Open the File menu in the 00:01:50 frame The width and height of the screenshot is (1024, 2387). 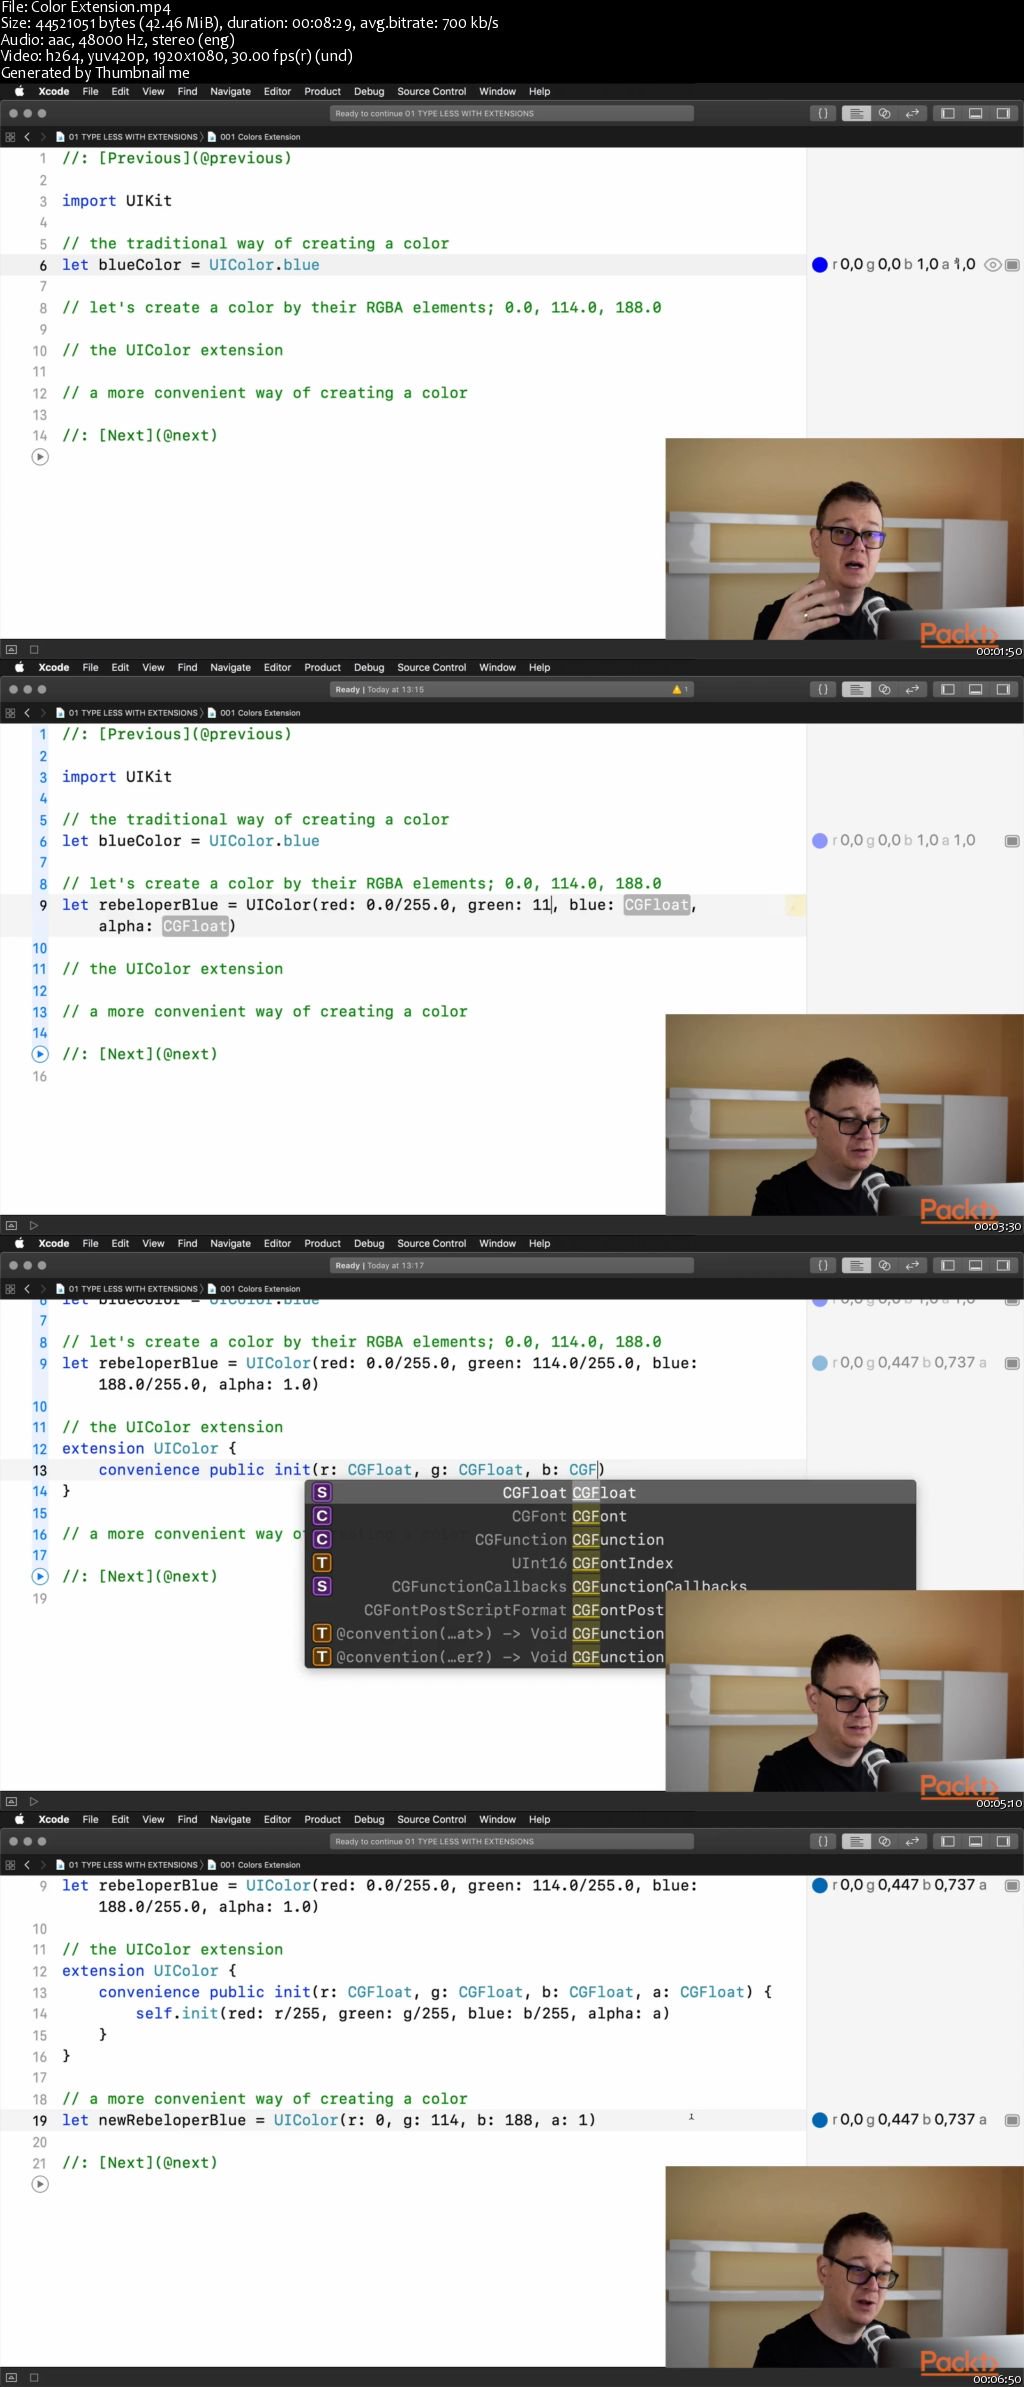(x=90, y=91)
